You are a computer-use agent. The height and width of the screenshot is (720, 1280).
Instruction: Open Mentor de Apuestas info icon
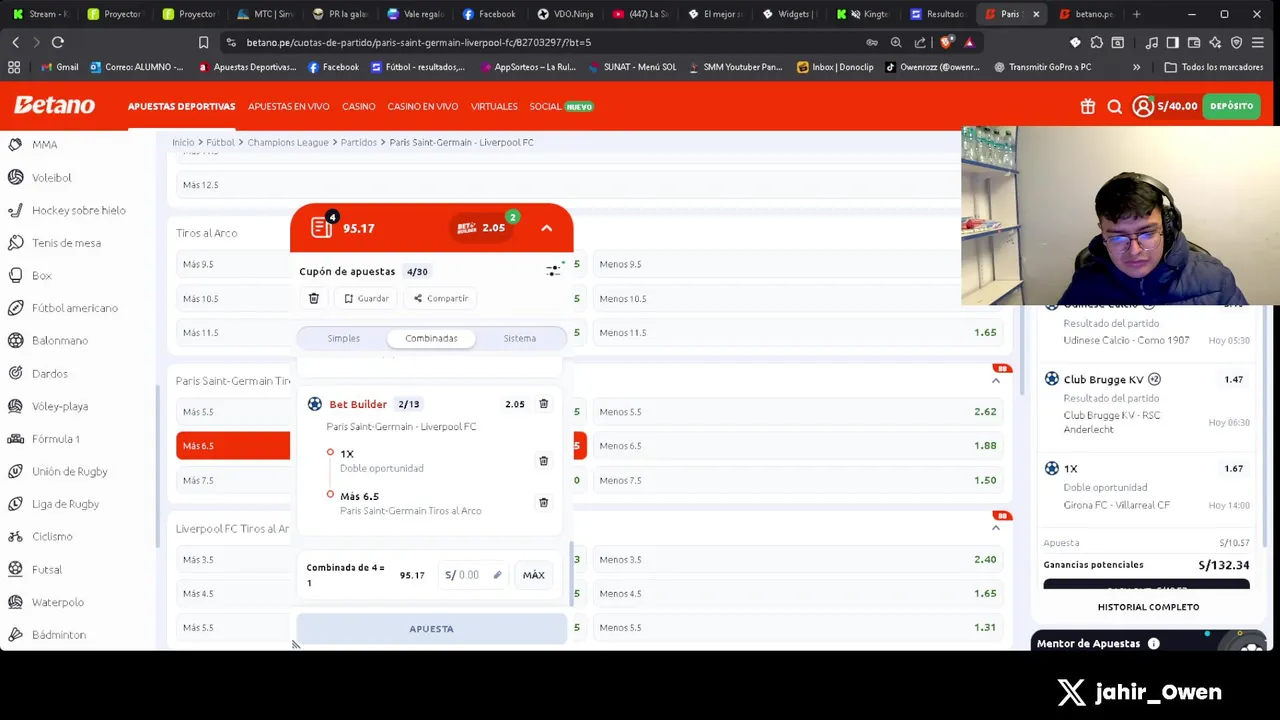[x=1153, y=644]
